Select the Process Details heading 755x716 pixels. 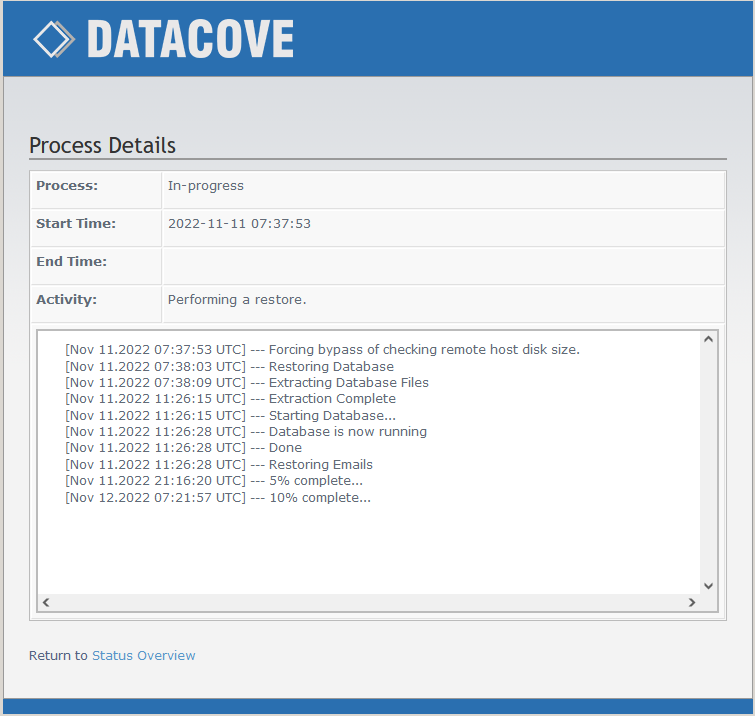pos(103,145)
